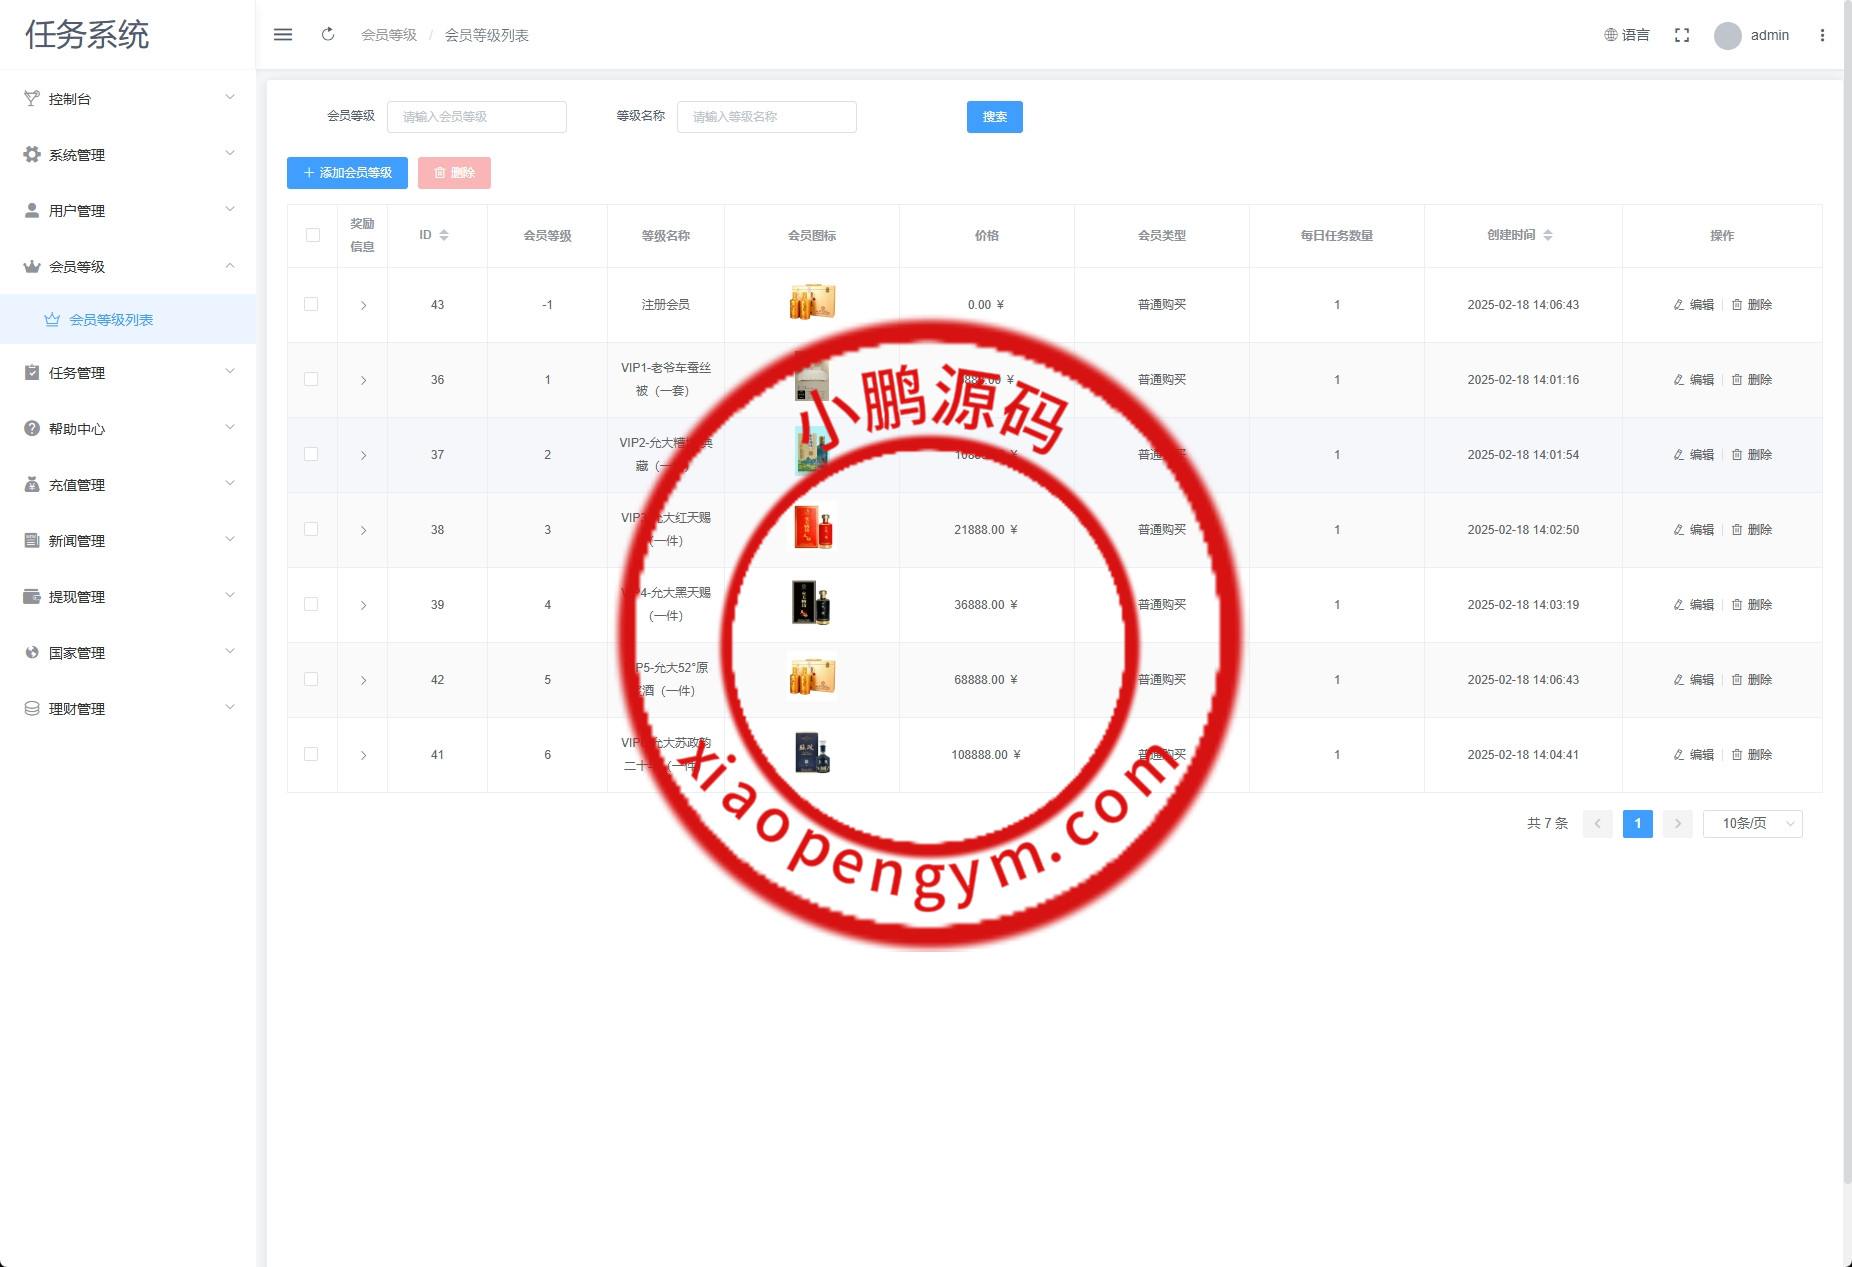
Task: Expand reward info for row ID 38
Action: (363, 530)
